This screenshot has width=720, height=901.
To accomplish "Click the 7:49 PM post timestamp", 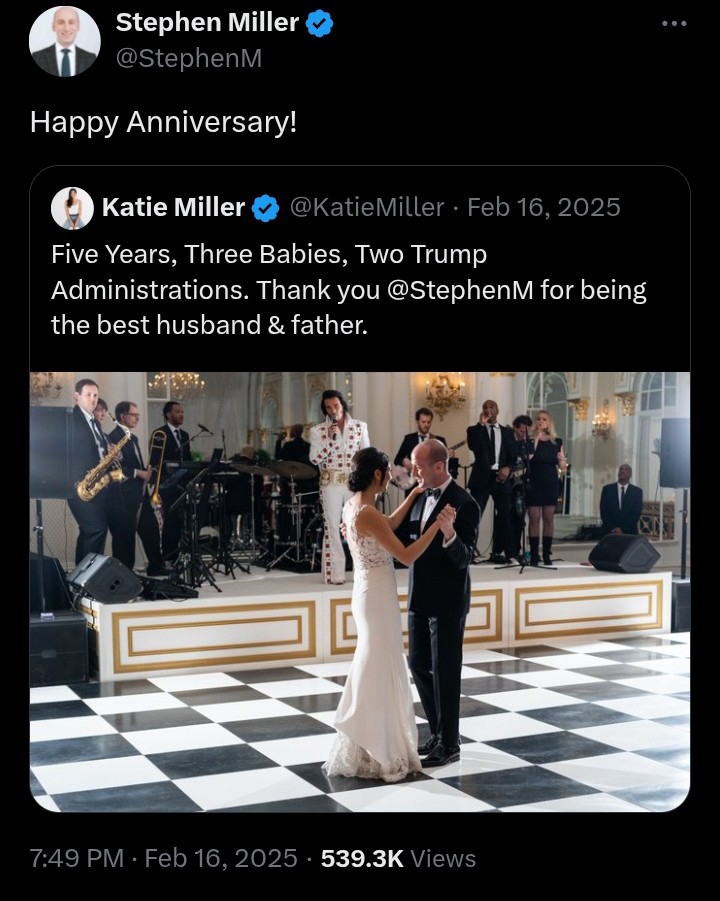I will (x=77, y=858).
